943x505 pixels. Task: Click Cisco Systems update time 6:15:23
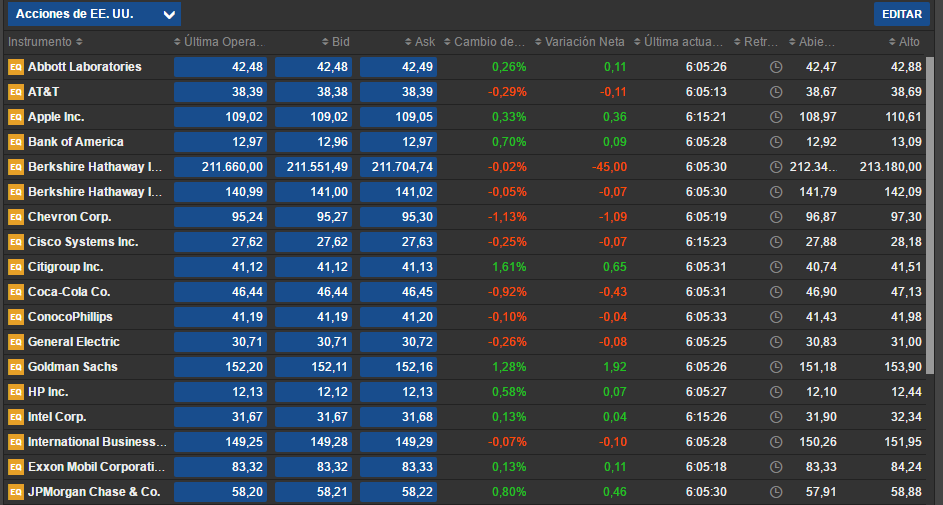[x=706, y=242]
